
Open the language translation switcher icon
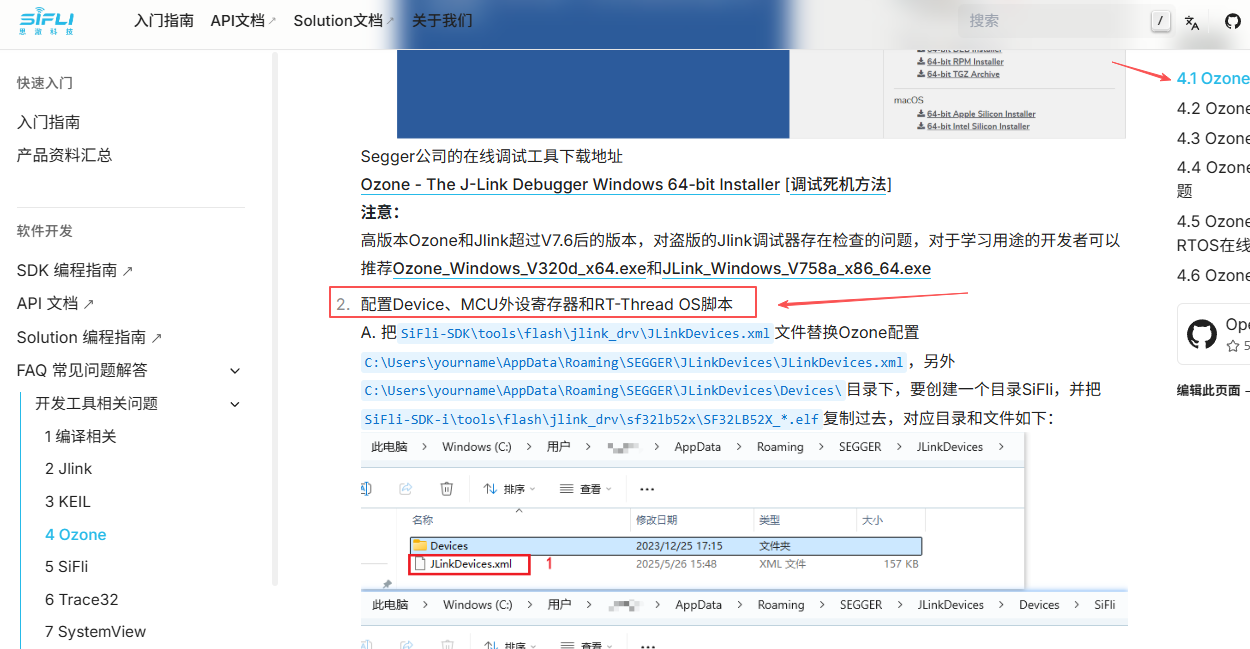(x=1192, y=22)
